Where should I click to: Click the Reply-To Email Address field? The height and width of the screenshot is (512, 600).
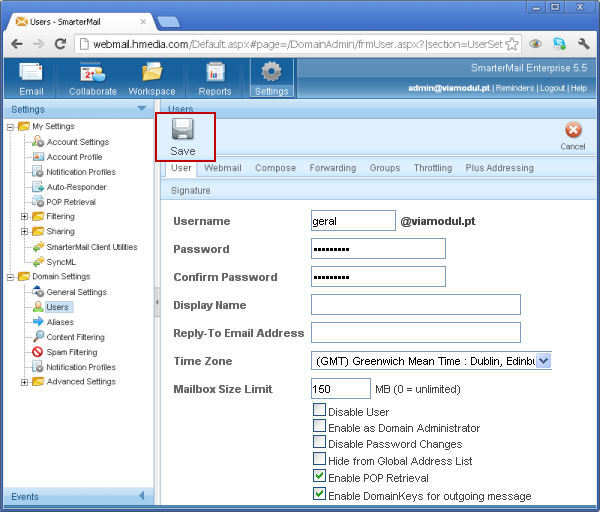click(x=416, y=333)
